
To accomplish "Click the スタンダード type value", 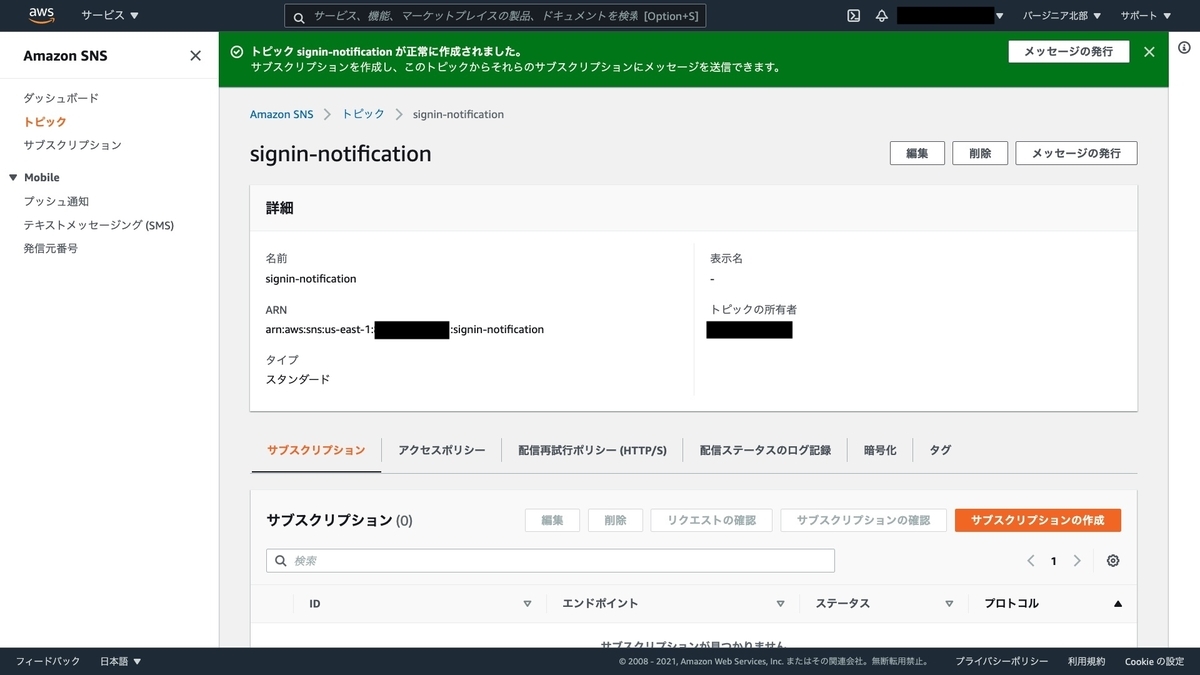I will (x=298, y=379).
